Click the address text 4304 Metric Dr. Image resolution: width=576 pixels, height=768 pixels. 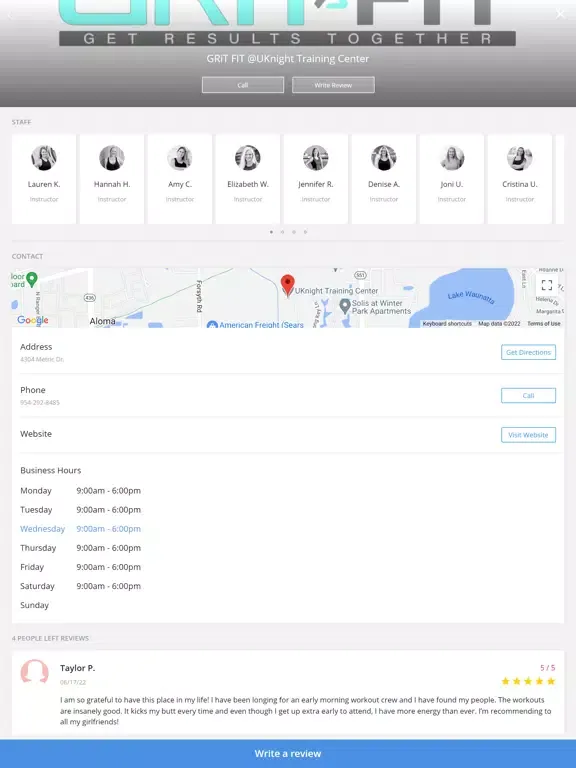pos(42,360)
